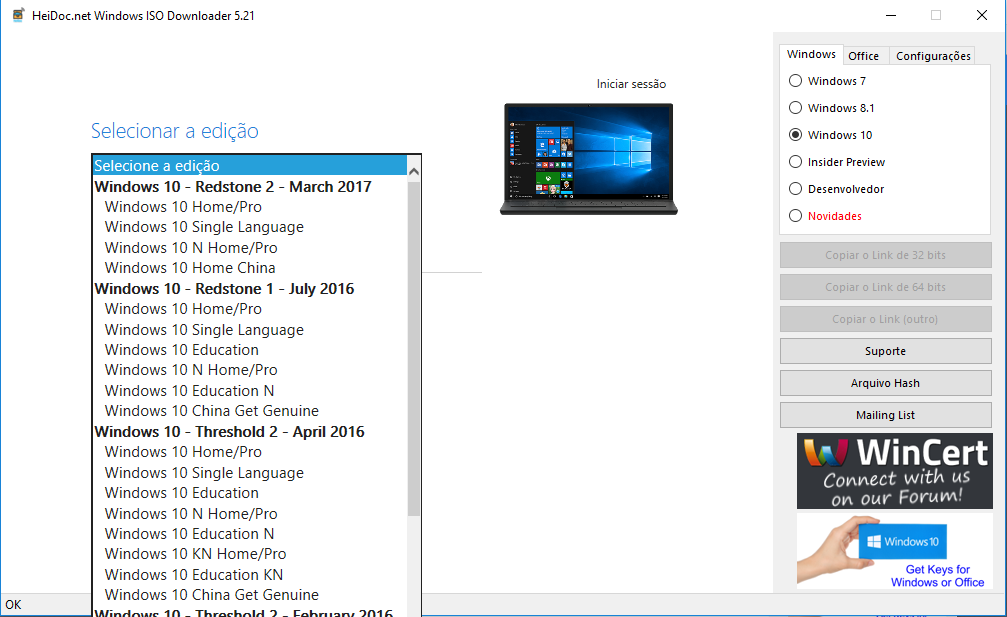Choose Windows 10 Home/Pro under Redstone 2

[250, 207]
